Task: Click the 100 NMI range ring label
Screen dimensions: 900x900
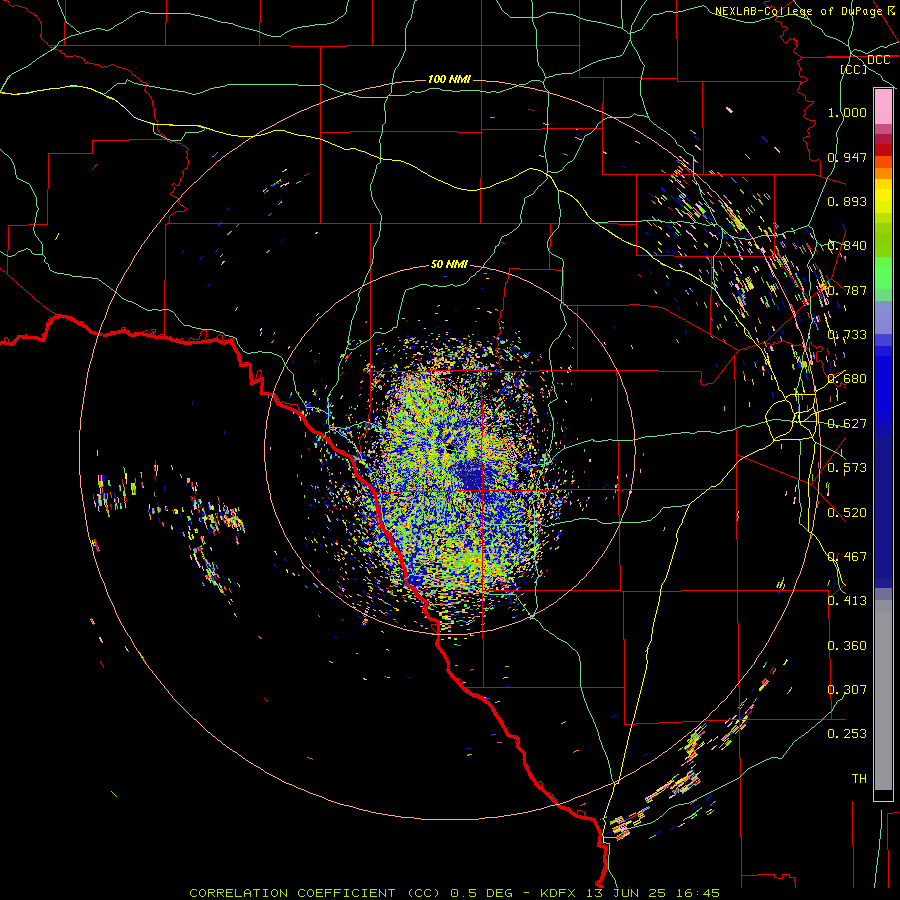Action: coord(449,79)
